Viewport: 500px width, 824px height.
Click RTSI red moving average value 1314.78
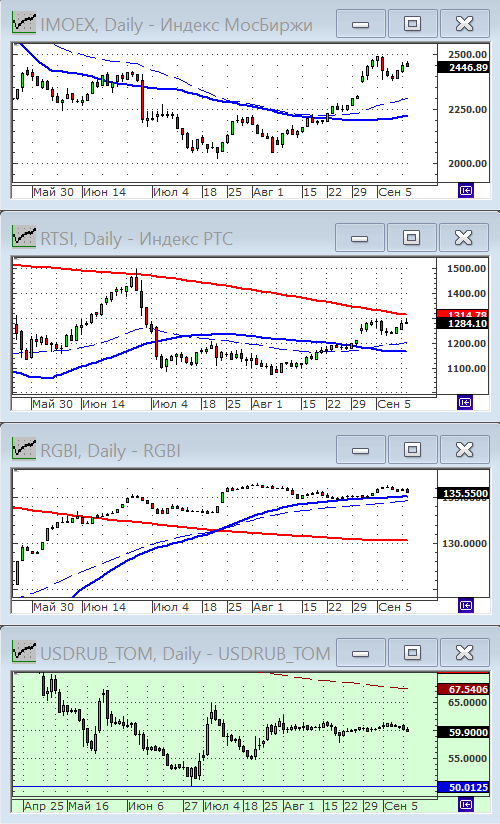click(x=463, y=314)
